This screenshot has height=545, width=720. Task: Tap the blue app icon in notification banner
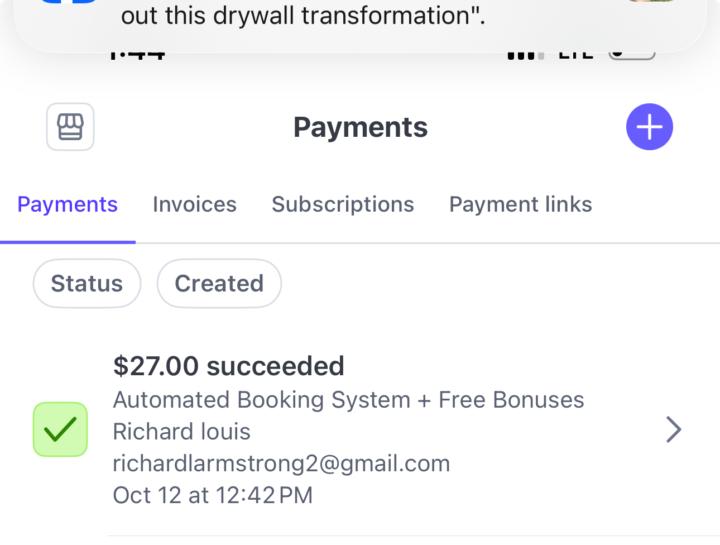click(70, 3)
